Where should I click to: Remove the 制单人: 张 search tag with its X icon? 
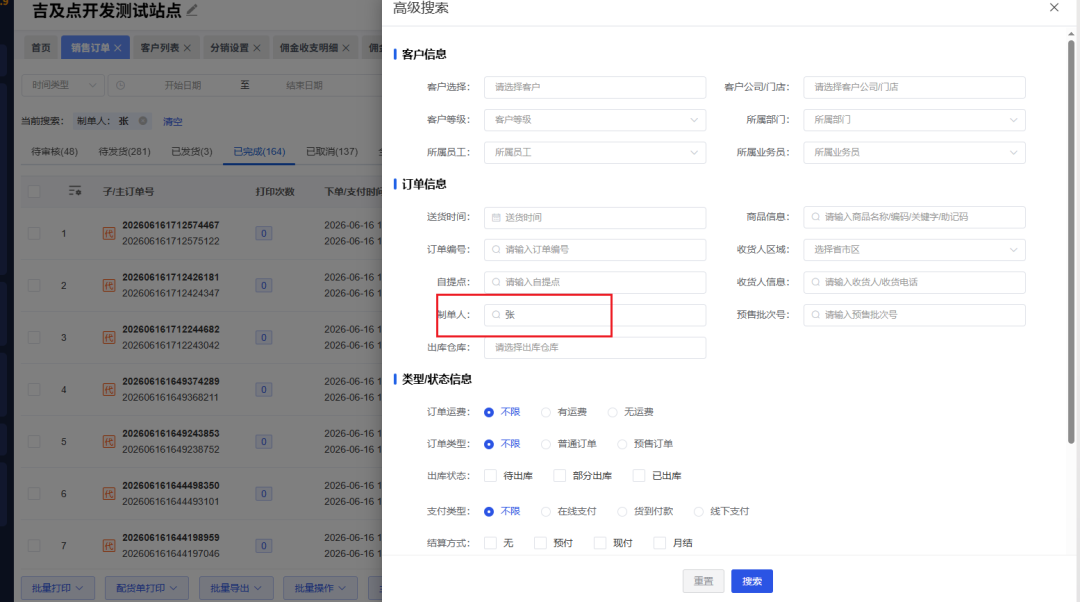point(143,121)
